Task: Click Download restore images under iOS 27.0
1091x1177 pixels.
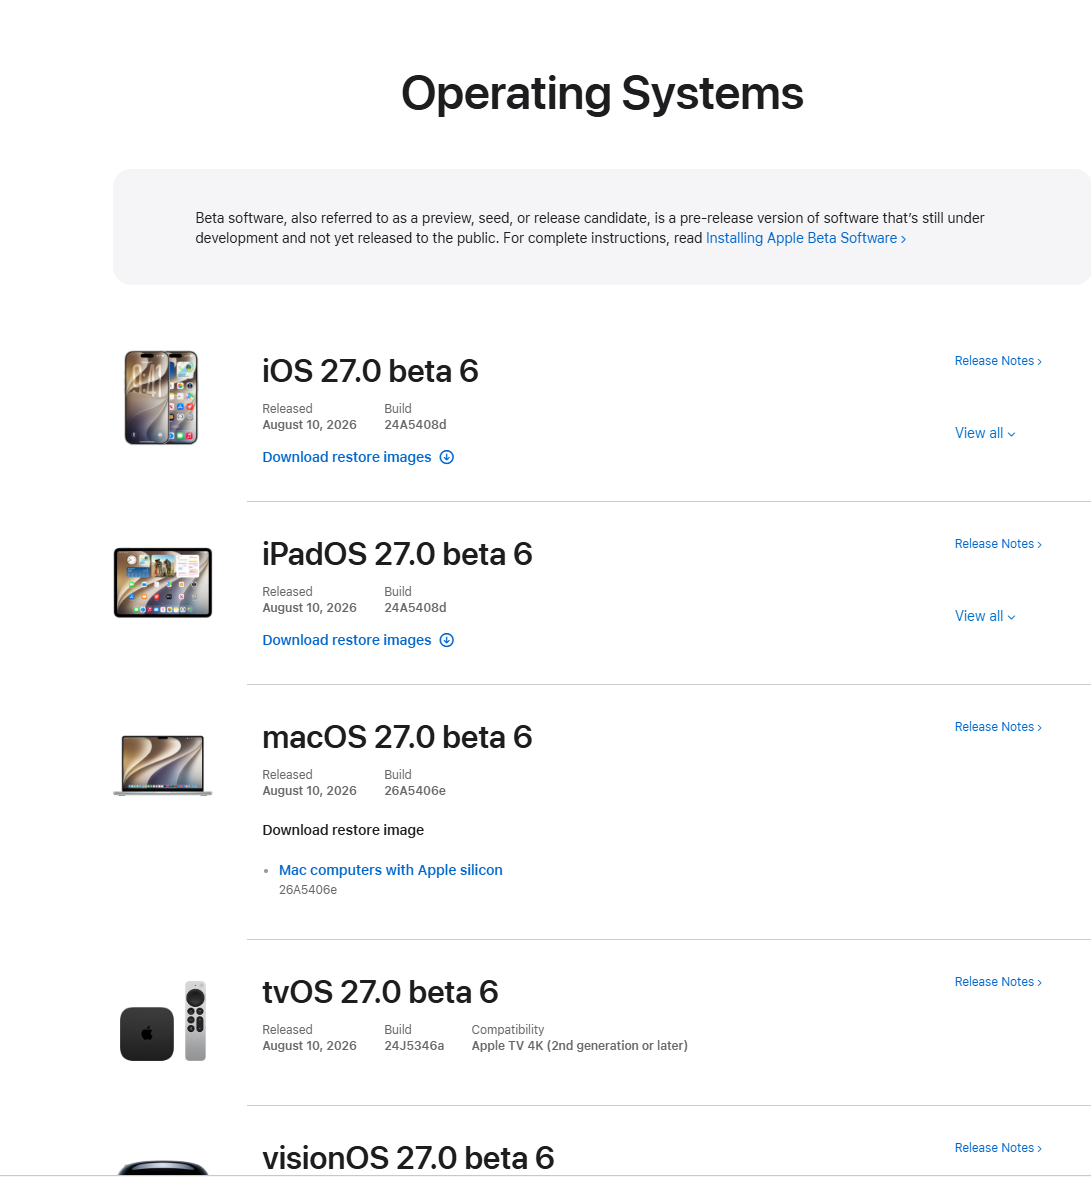Action: tap(347, 457)
